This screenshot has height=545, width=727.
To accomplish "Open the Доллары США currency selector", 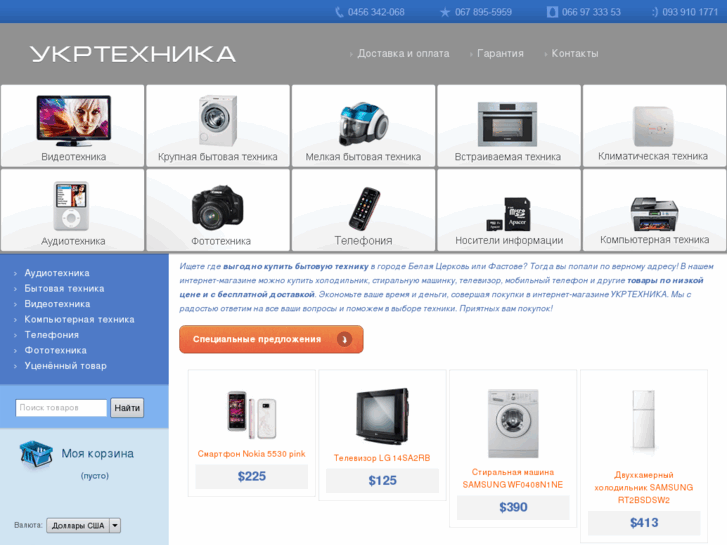I will [83, 526].
